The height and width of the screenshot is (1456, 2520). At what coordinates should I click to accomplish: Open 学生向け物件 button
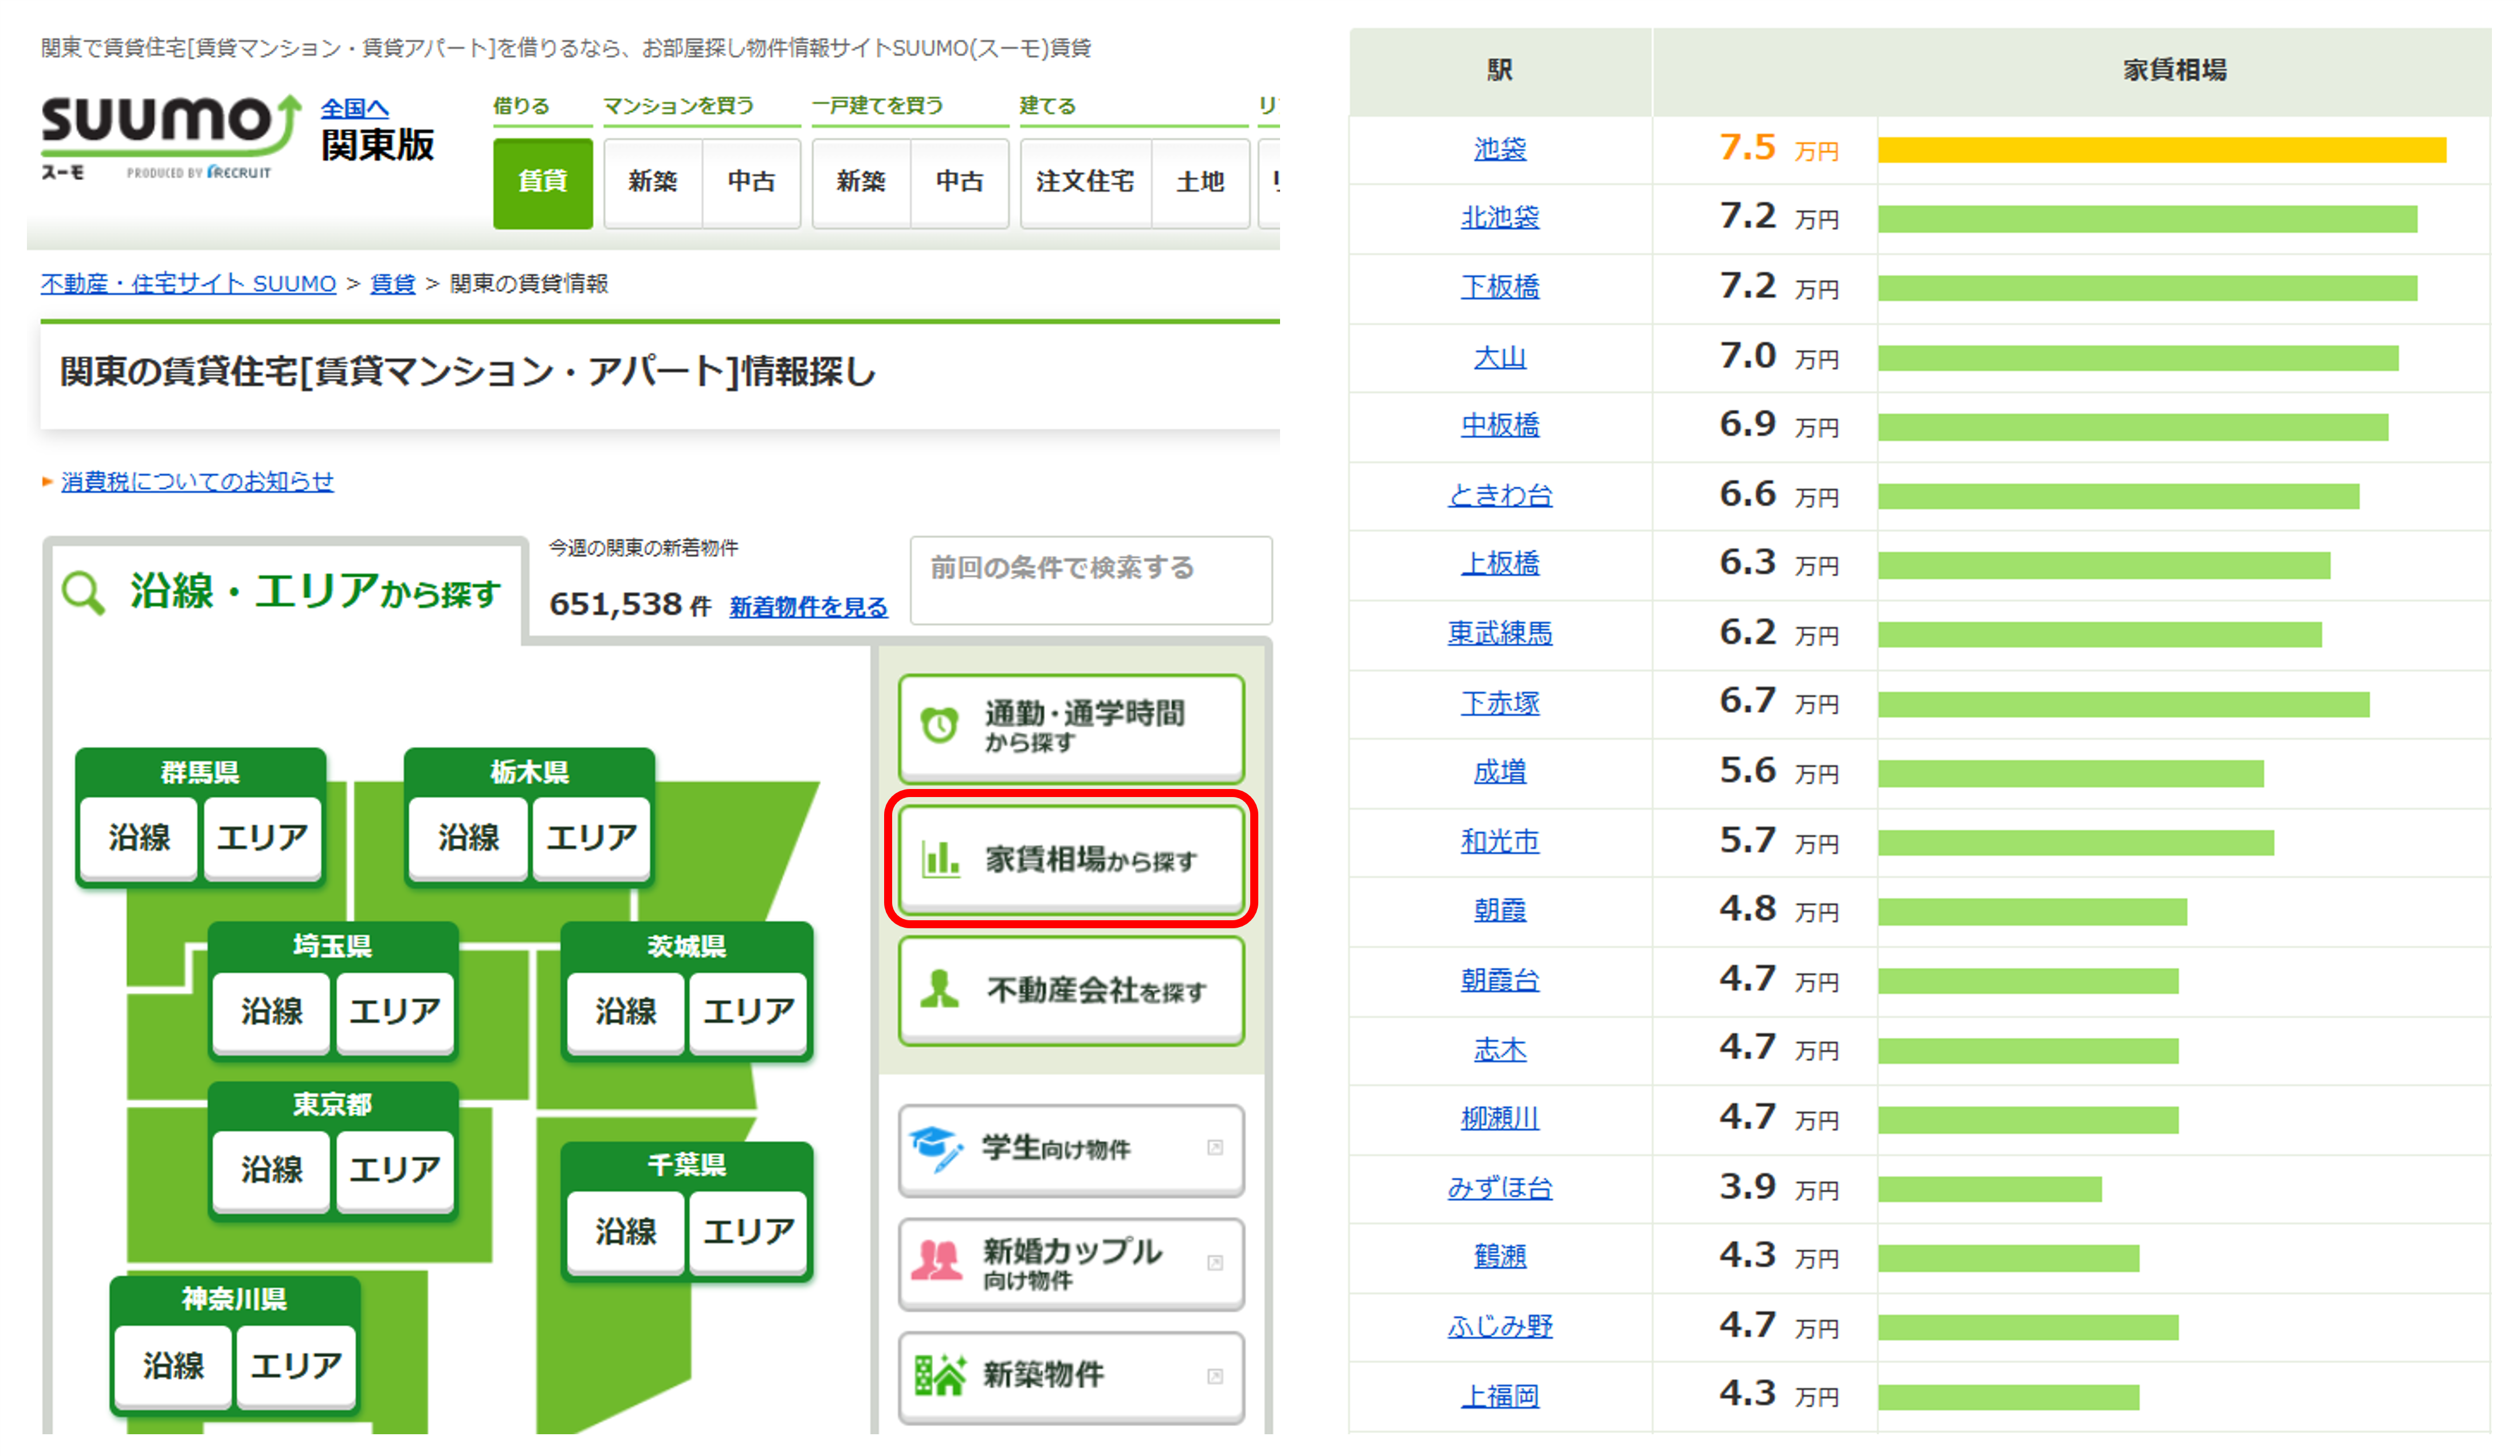(1071, 1150)
